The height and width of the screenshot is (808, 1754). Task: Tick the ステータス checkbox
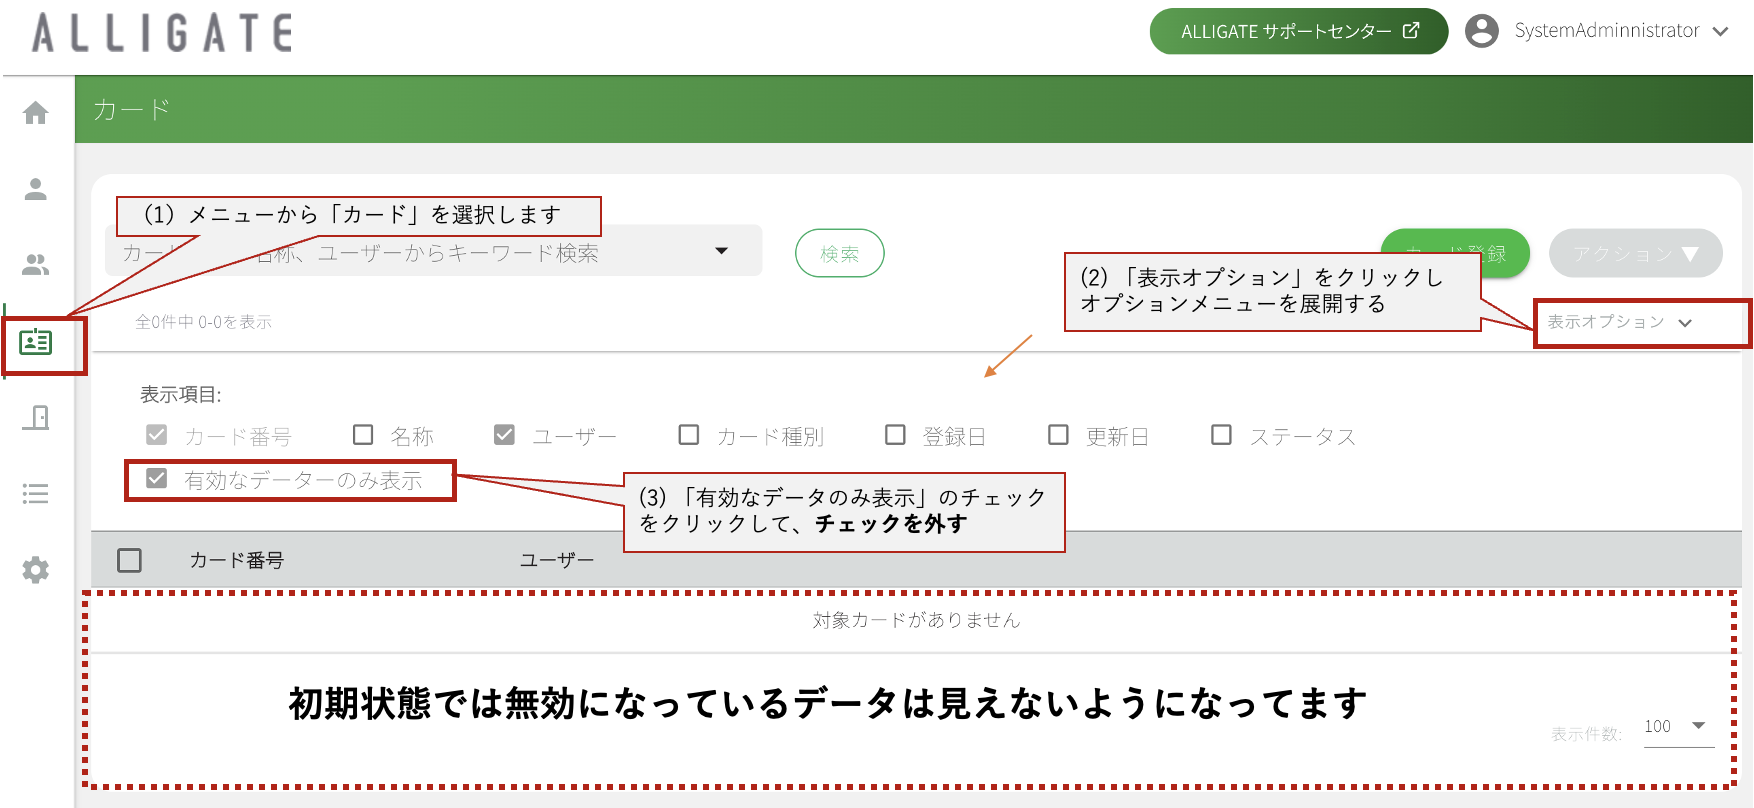tap(1221, 435)
